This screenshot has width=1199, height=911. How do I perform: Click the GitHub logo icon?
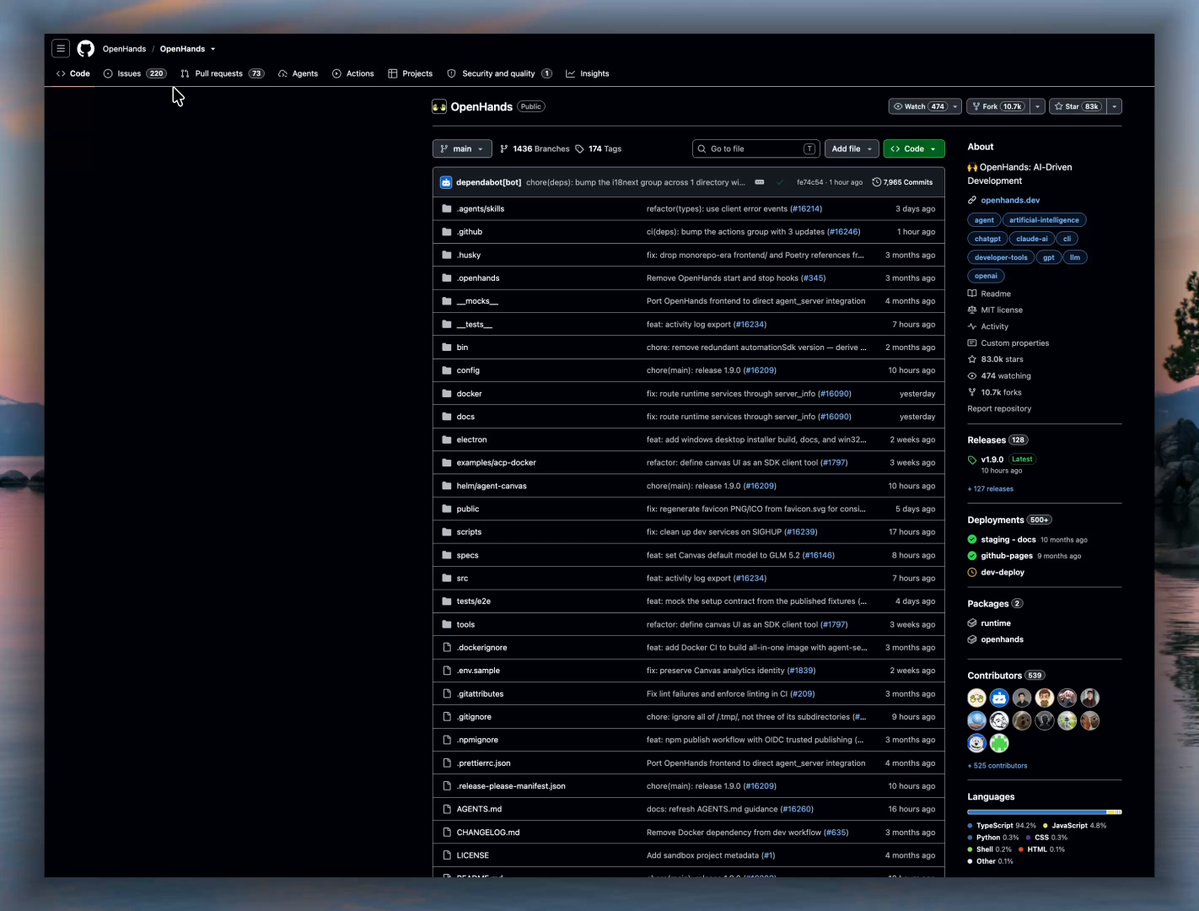(x=86, y=48)
